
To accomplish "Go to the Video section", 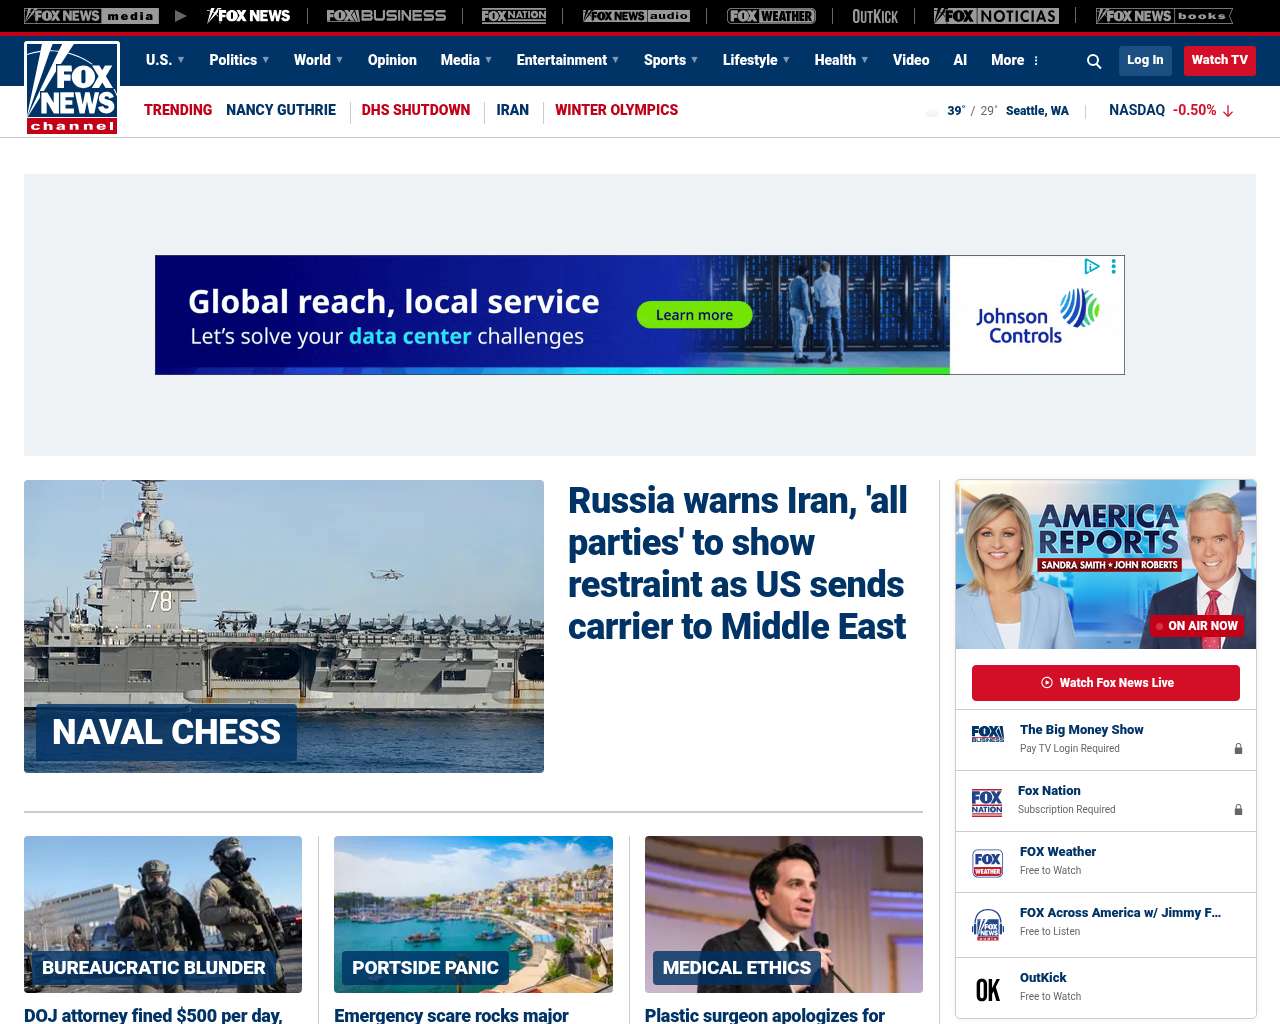I will (911, 60).
